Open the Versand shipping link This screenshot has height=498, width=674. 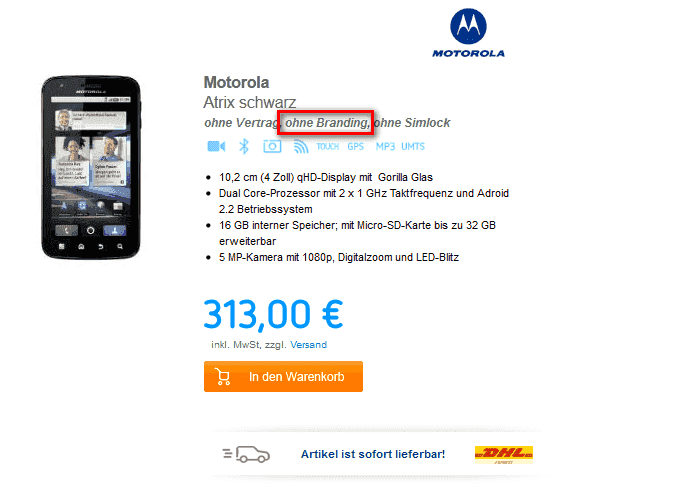[x=308, y=345]
